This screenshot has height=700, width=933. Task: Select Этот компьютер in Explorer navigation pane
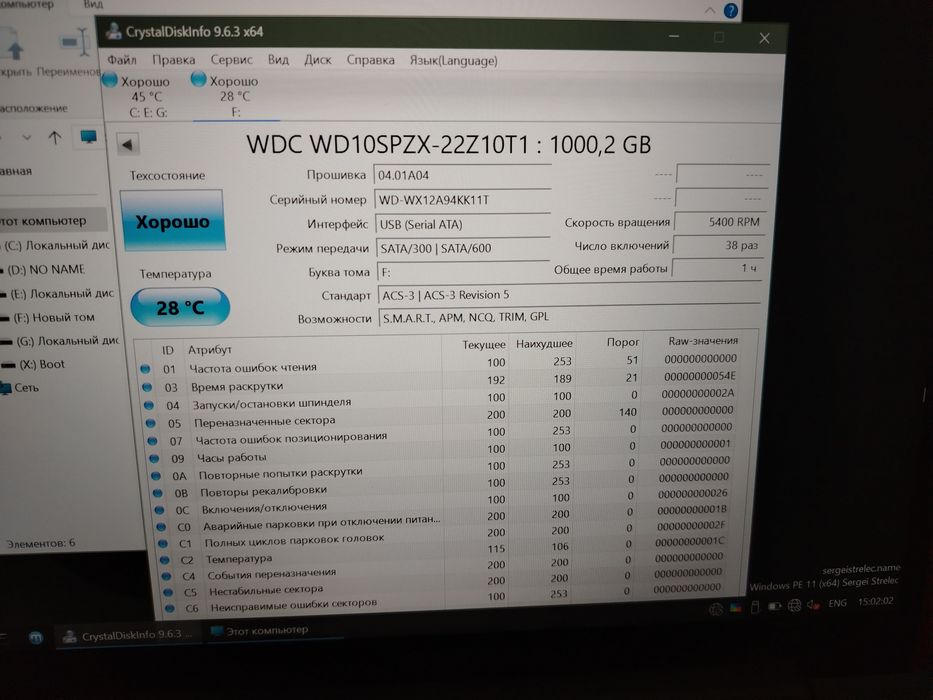tap(44, 221)
